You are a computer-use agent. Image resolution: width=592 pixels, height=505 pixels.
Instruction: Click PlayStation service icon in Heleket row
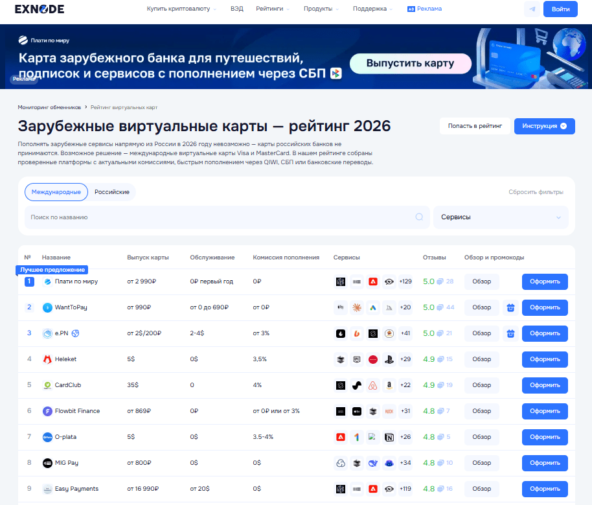click(389, 359)
